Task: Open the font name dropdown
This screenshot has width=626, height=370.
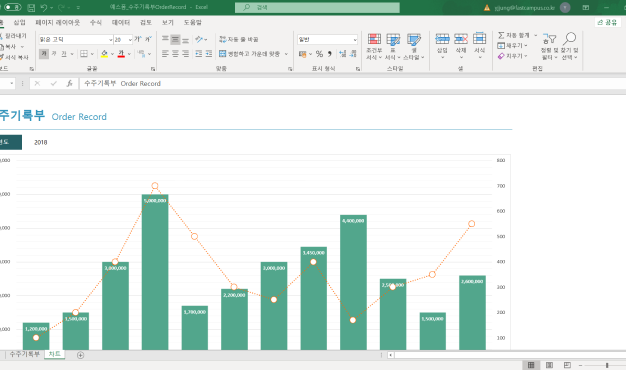Action: [111, 40]
